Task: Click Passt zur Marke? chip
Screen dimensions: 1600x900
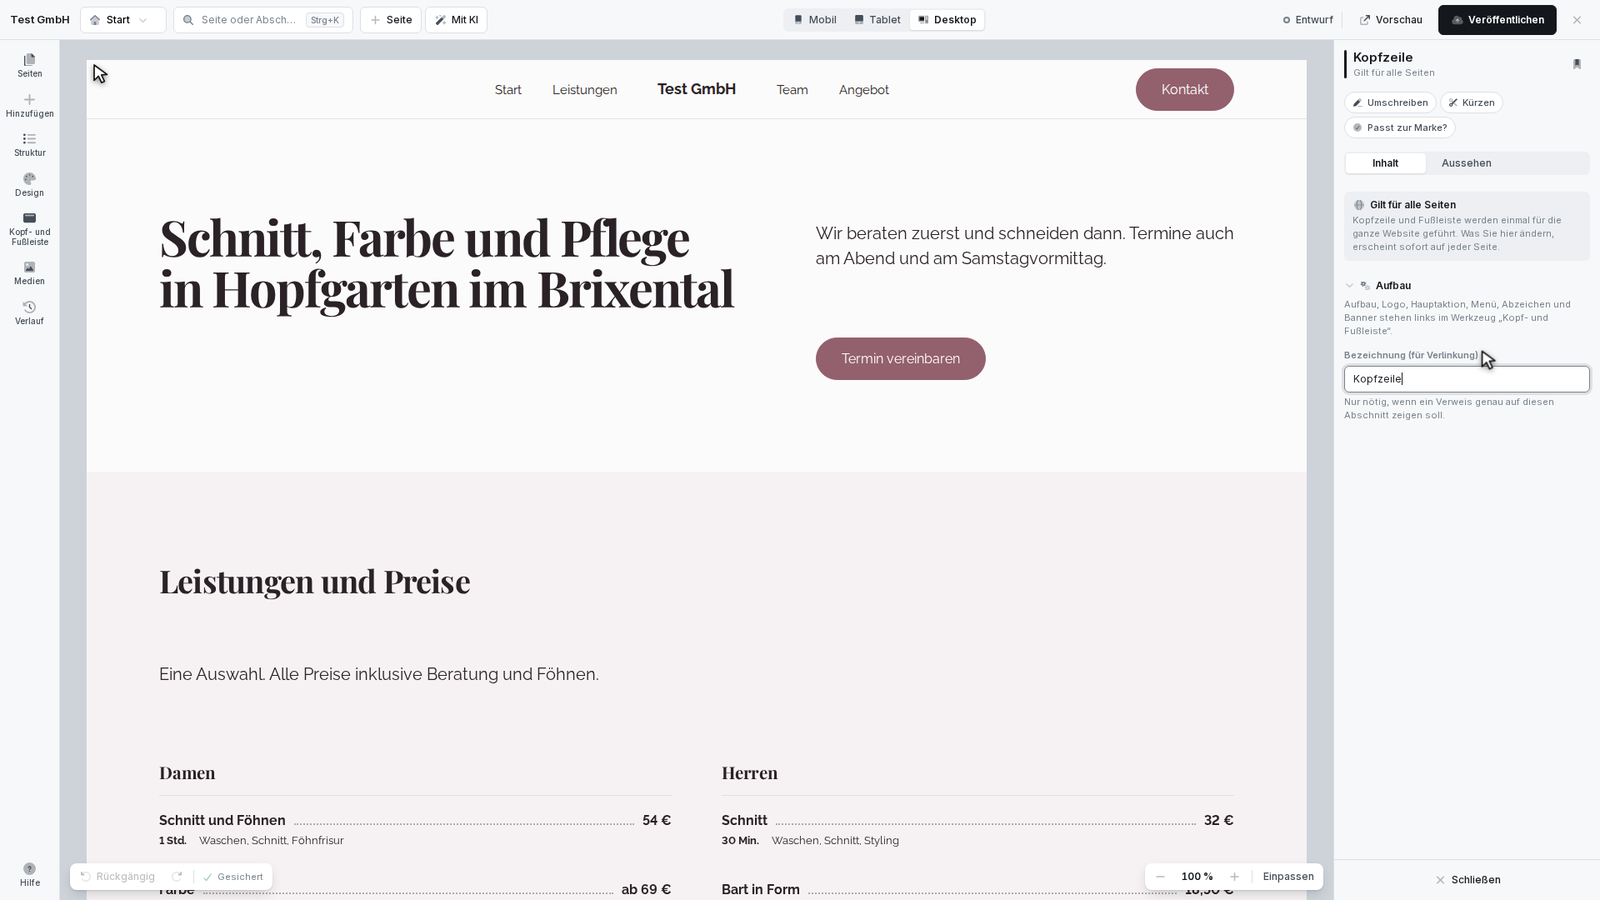Action: point(1399,128)
